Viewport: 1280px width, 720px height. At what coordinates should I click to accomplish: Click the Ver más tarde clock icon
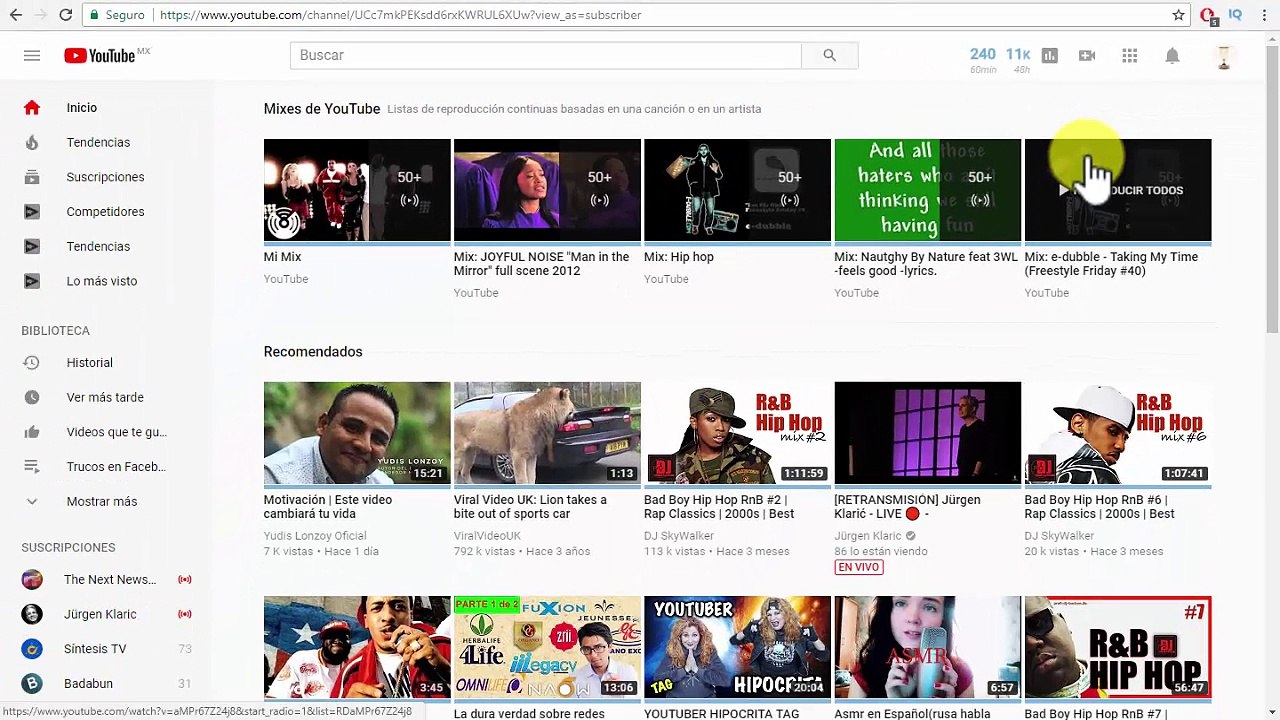pos(32,398)
